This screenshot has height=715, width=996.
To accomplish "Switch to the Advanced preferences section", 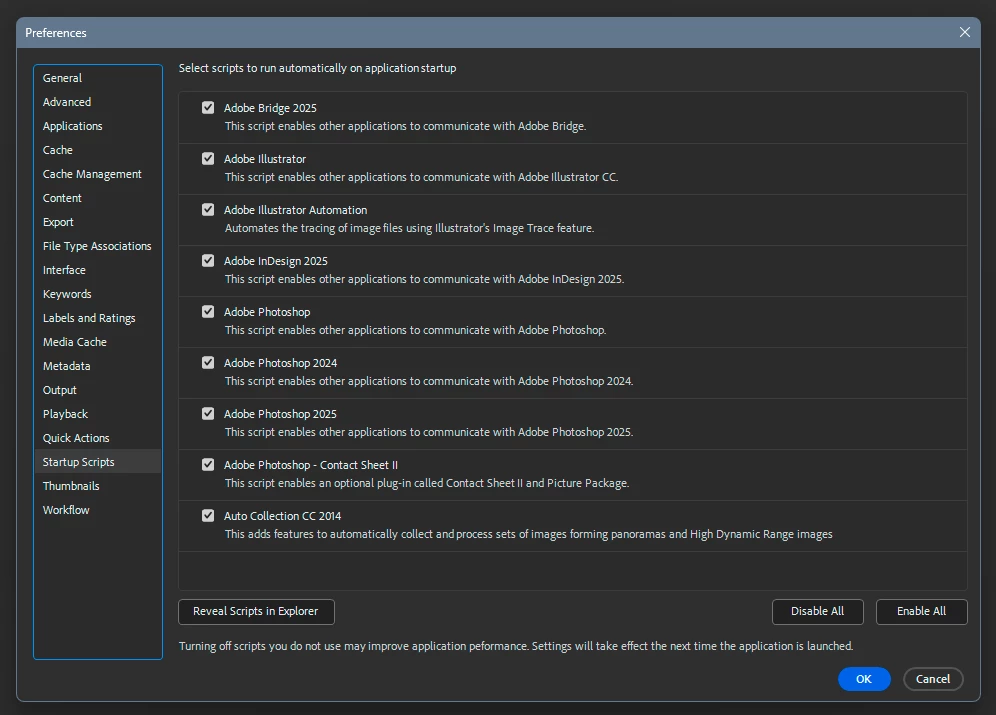I will point(98,102).
